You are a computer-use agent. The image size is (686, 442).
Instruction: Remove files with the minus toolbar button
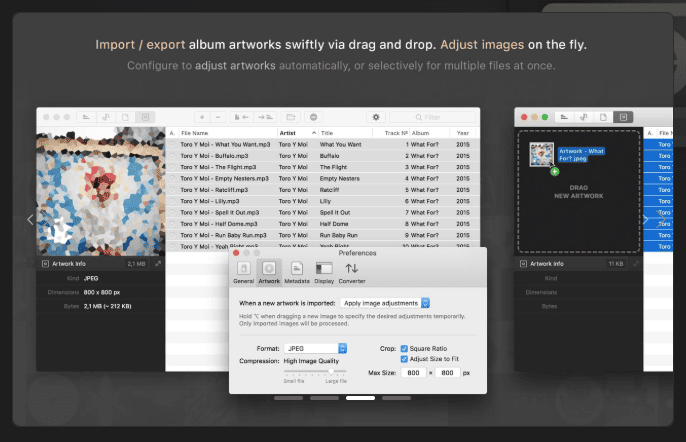[218, 117]
